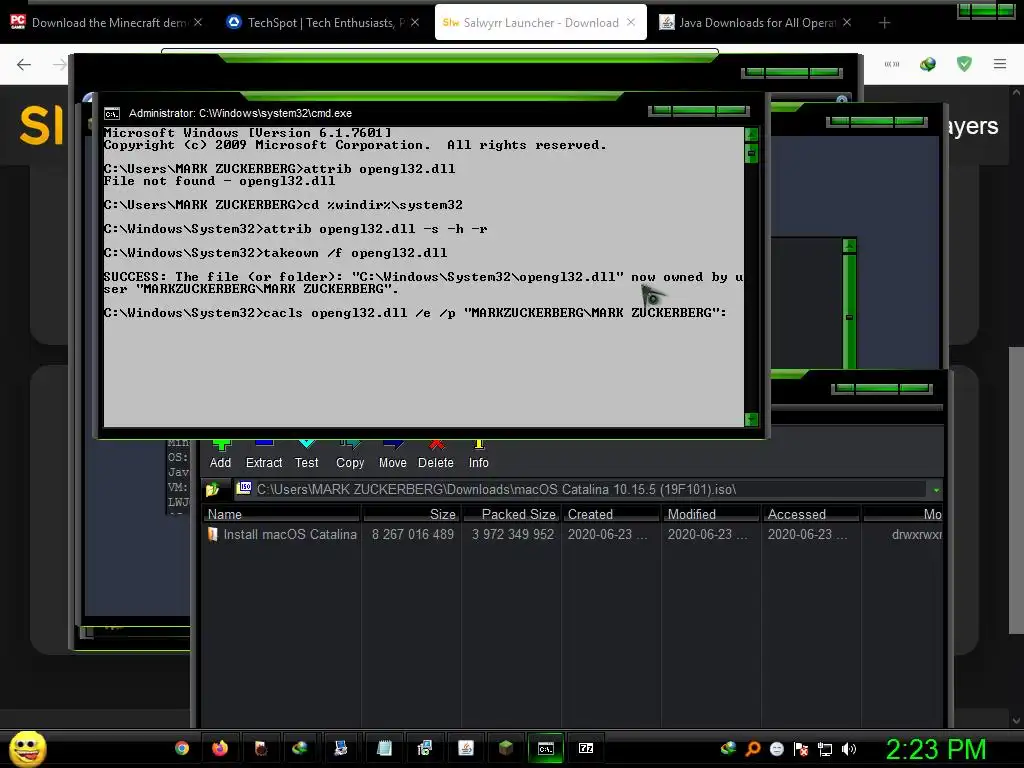Close the TechSpot tab
This screenshot has height=768, width=1024.
coord(415,22)
